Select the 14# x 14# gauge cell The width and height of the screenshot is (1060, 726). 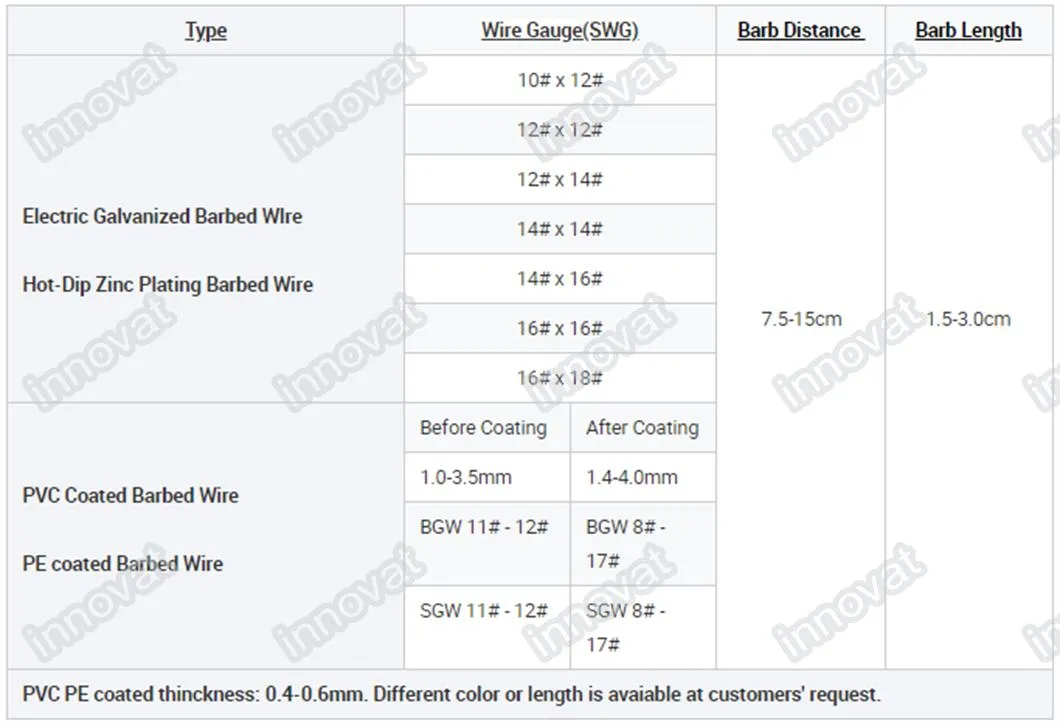click(559, 229)
